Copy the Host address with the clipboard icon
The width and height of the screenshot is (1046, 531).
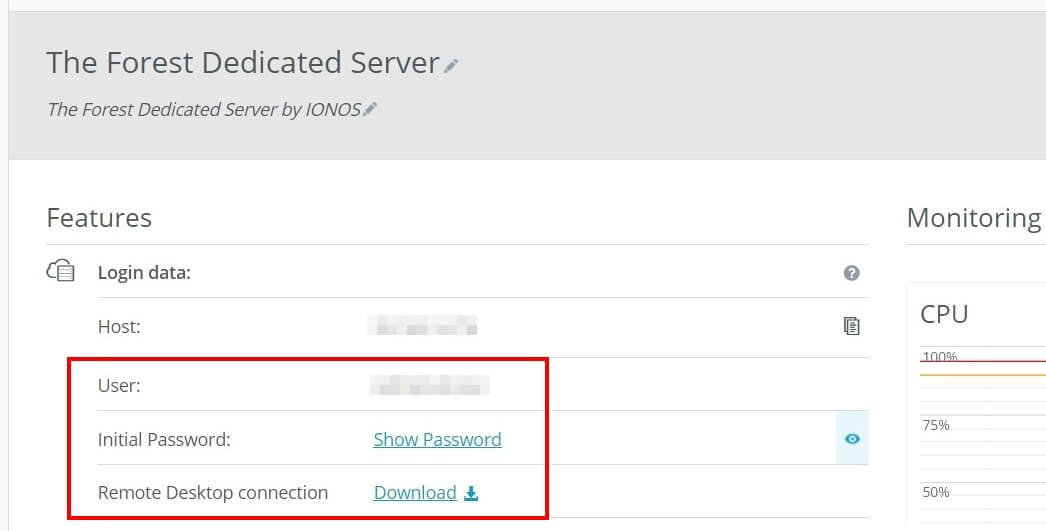pyautogui.click(x=852, y=326)
